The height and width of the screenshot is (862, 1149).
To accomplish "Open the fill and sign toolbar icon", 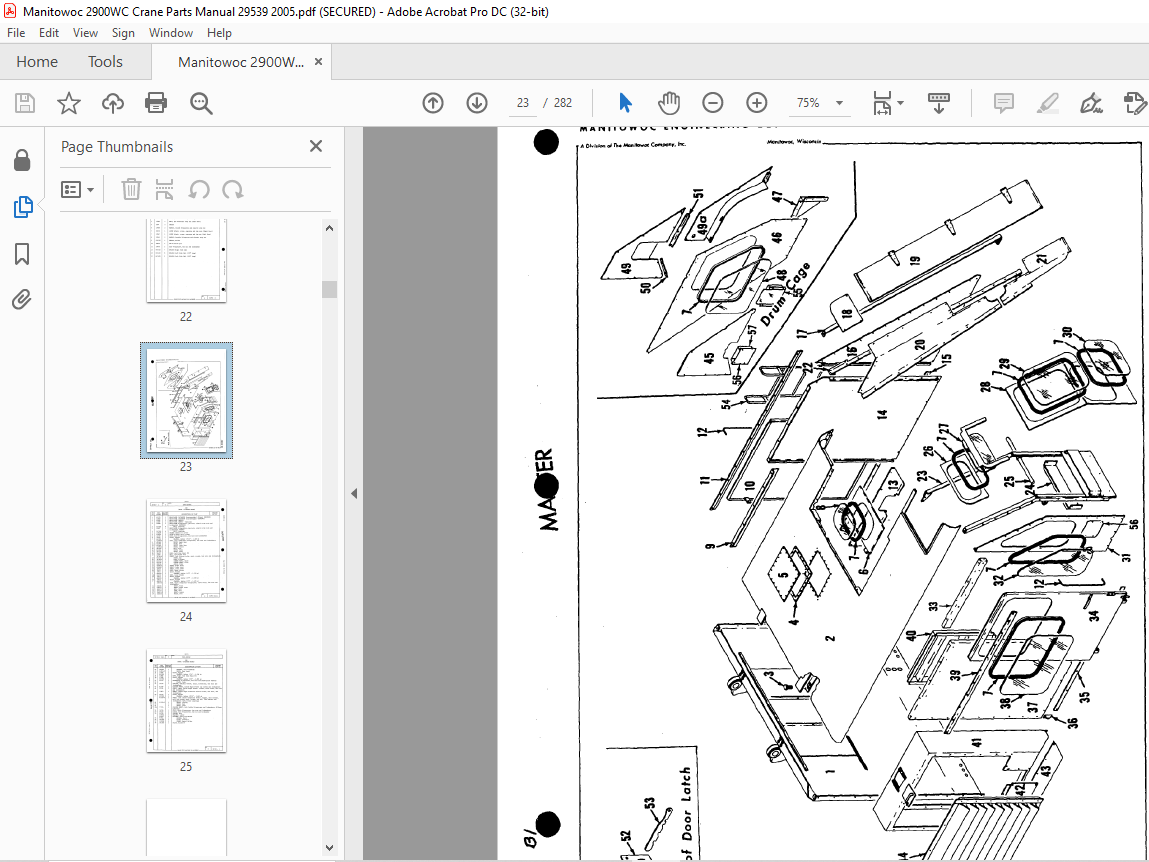I will click(x=1134, y=103).
